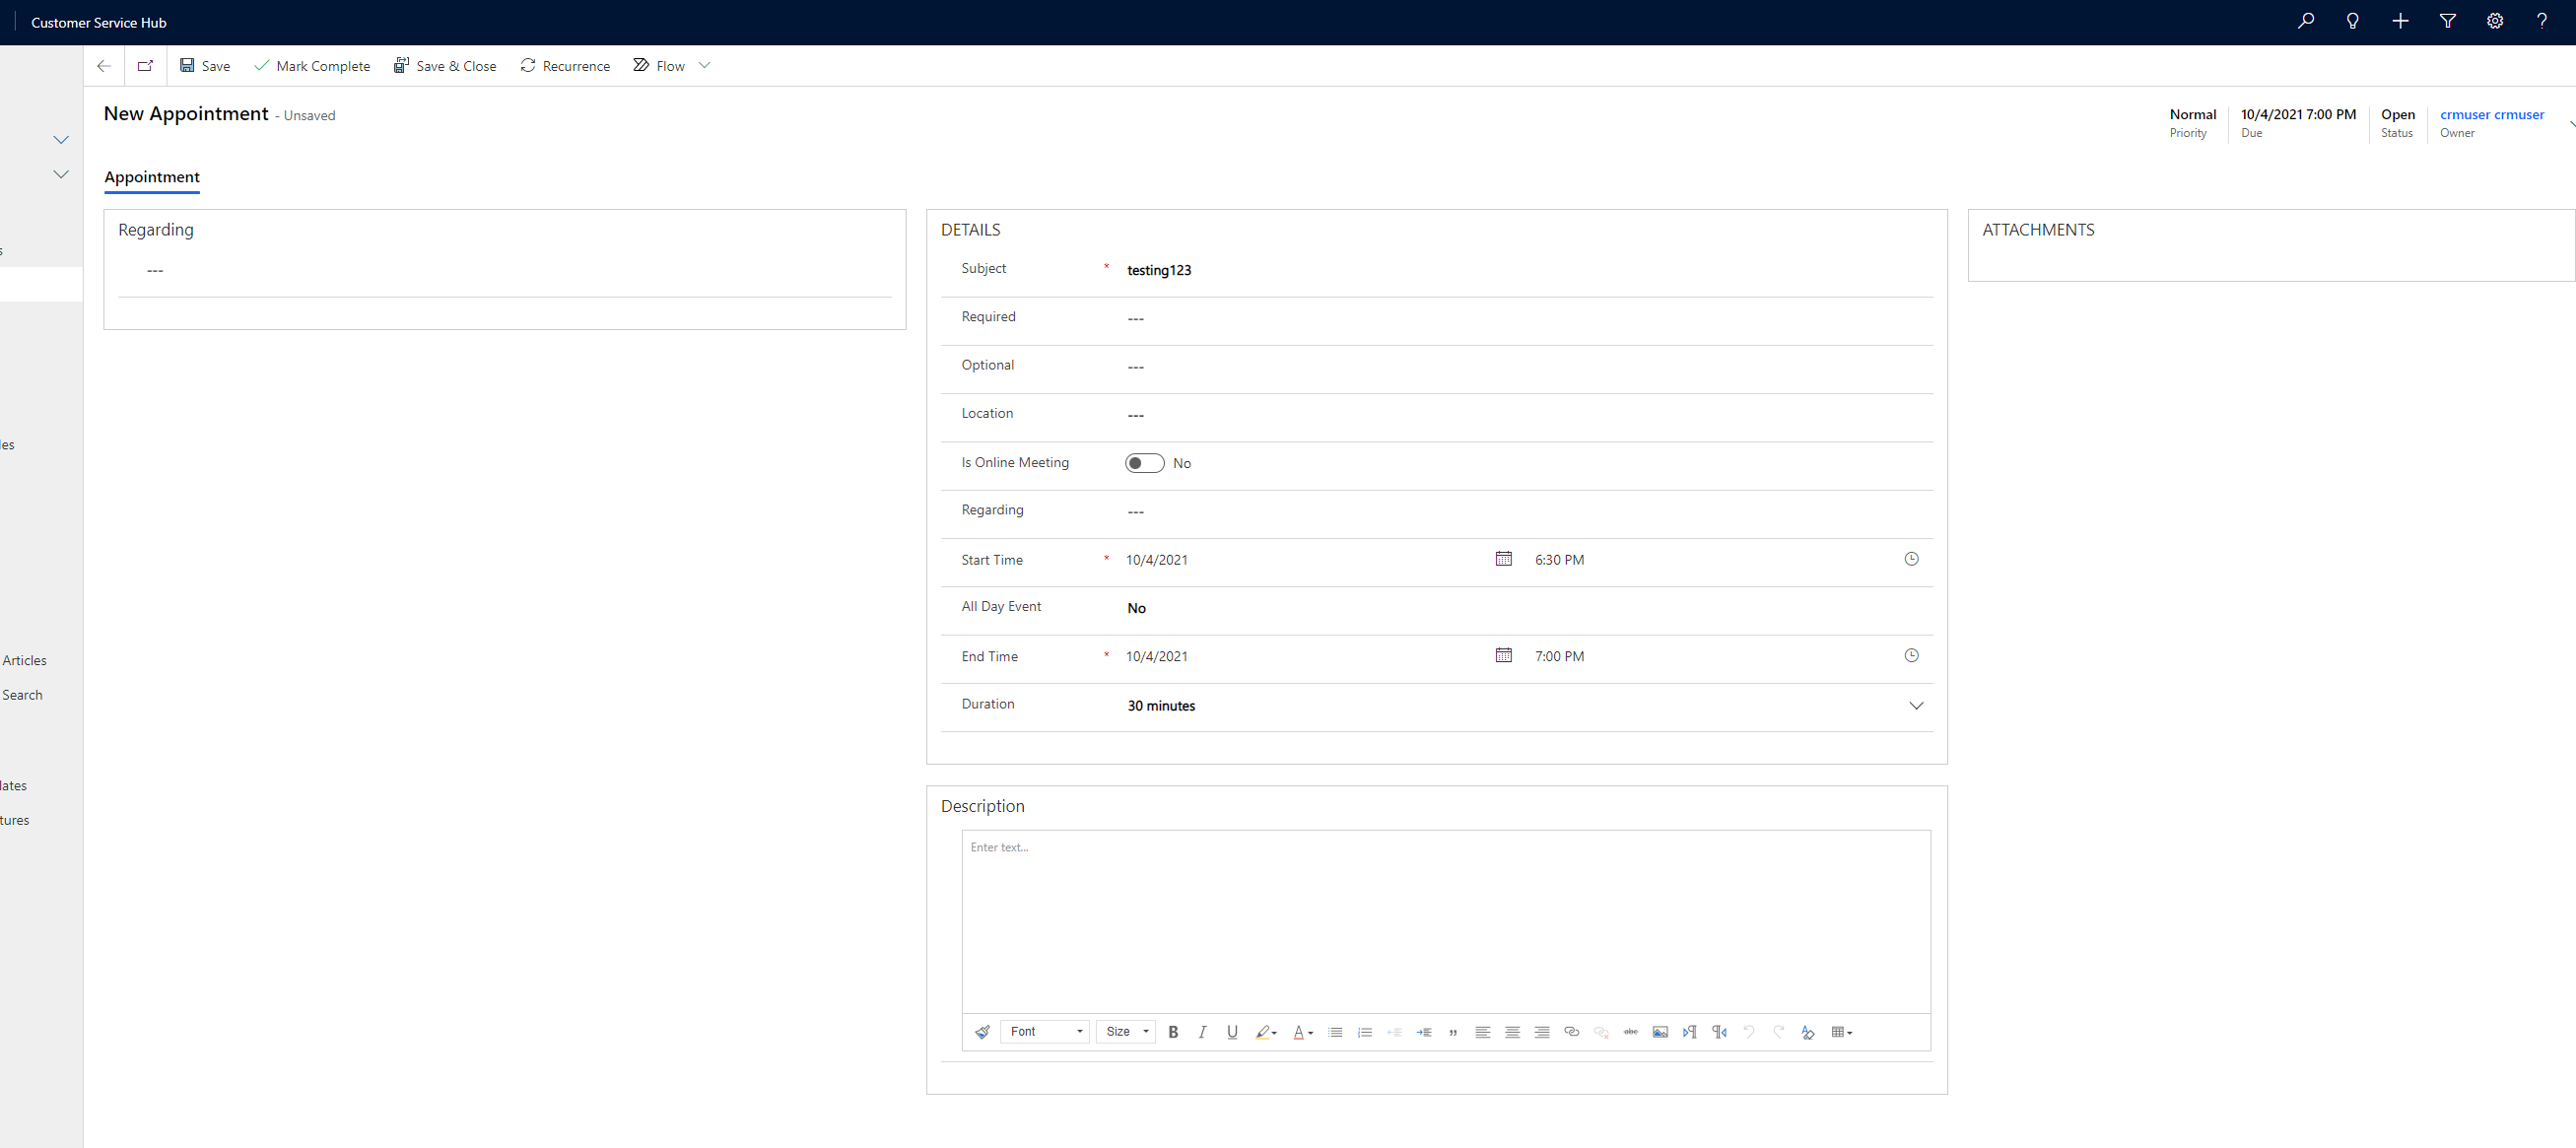Insert an image in the Description editor
Image resolution: width=2576 pixels, height=1148 pixels.
[1660, 1031]
